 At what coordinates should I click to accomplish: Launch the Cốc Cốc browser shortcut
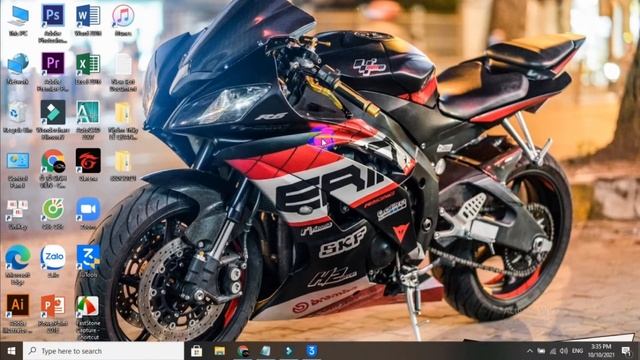point(53,213)
